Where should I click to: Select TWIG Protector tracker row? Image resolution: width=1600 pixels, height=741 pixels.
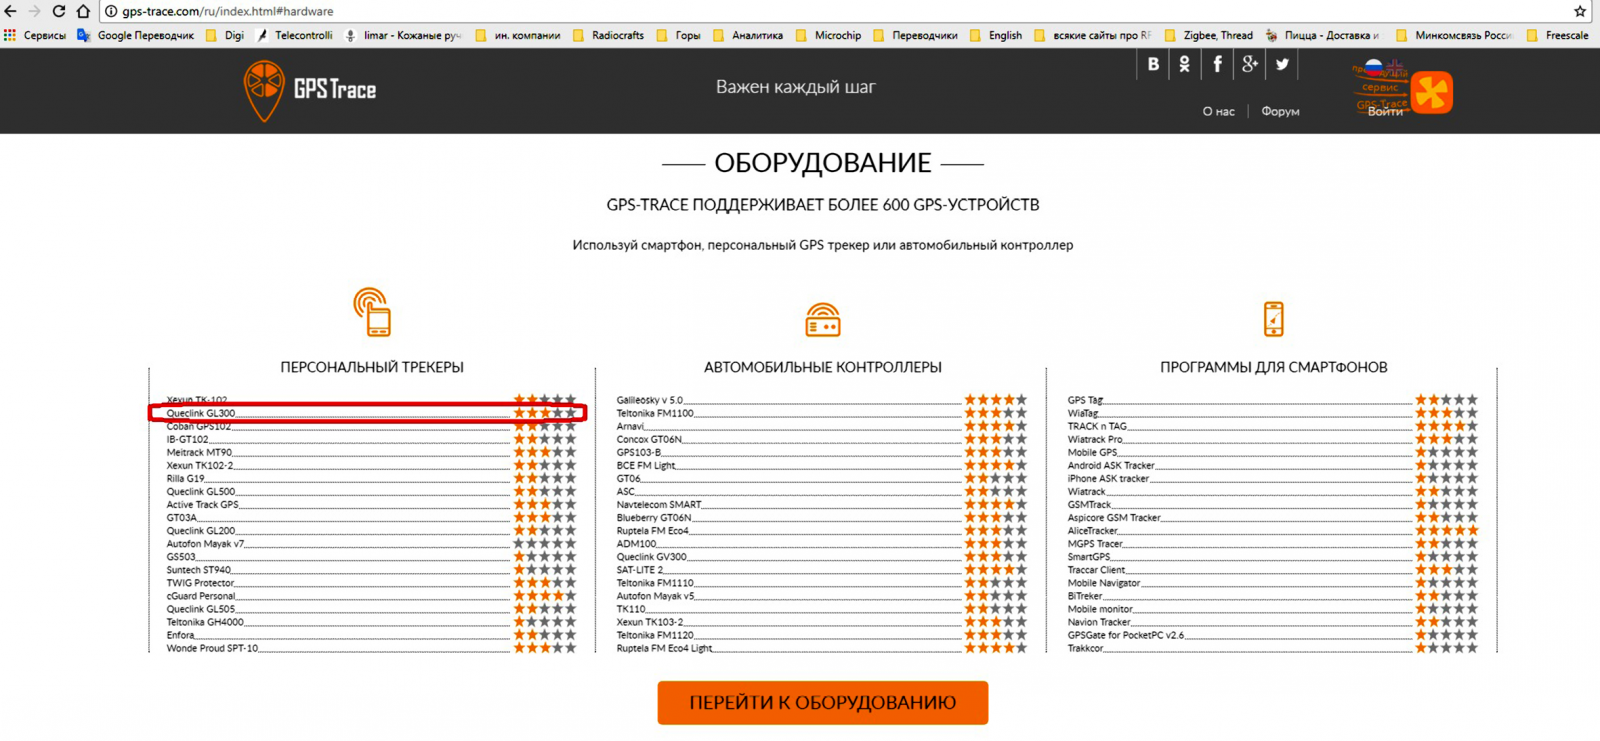(371, 583)
